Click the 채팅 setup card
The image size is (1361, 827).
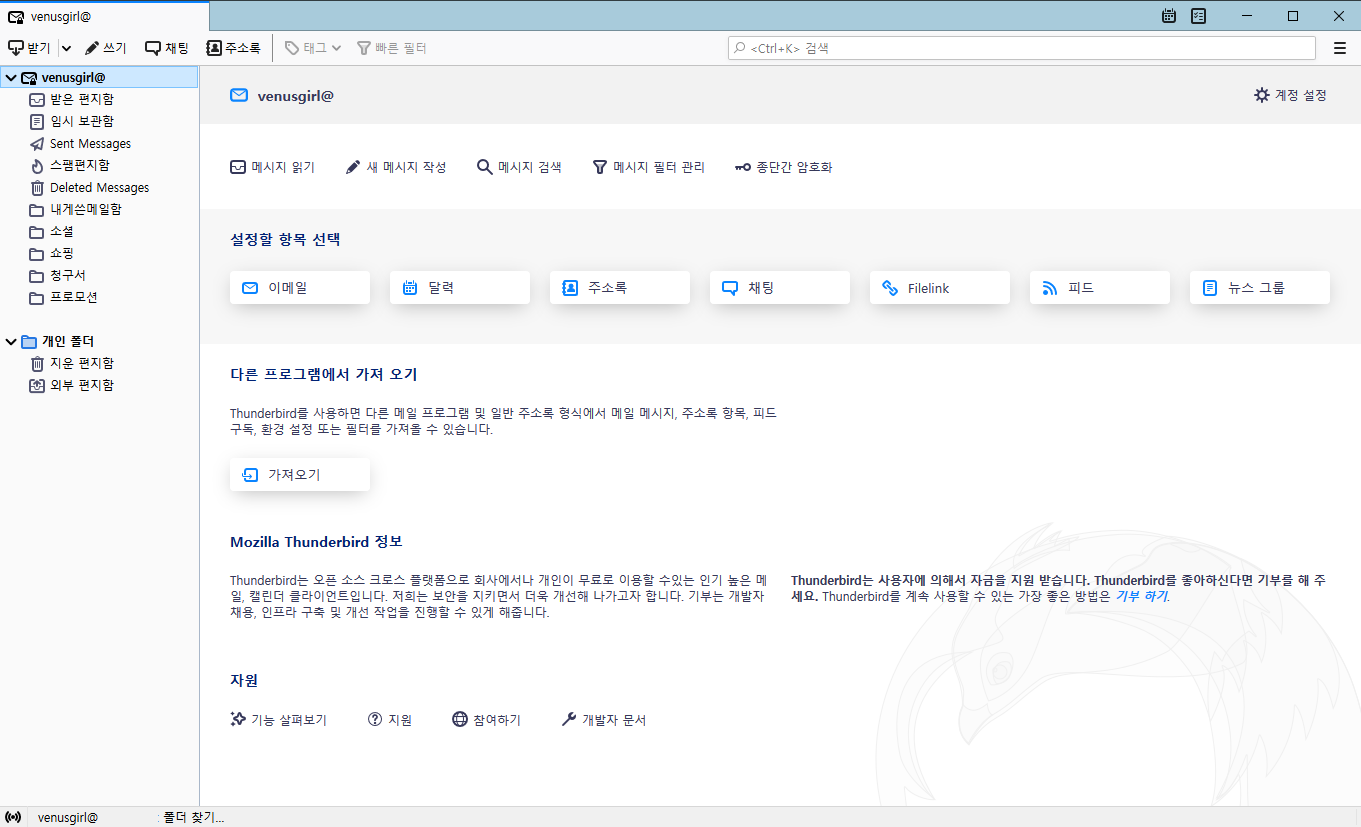pos(780,287)
